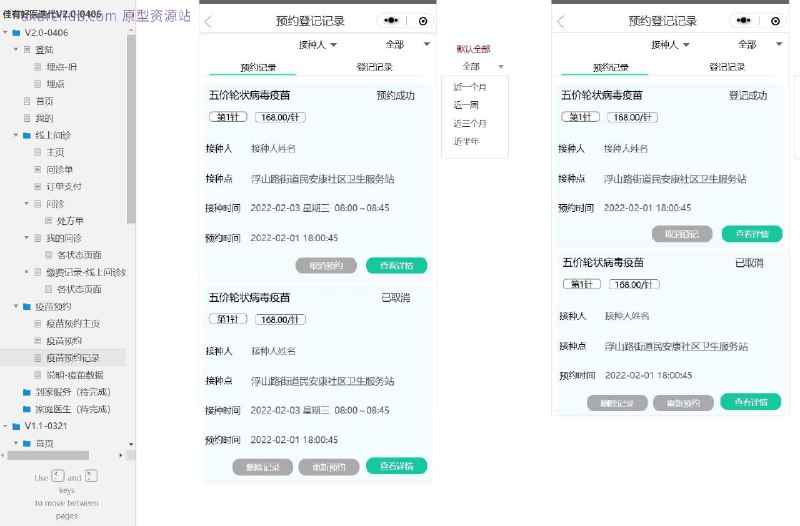Click 查看详情 on the 登记成功 card
This screenshot has width=800, height=526.
click(x=752, y=234)
